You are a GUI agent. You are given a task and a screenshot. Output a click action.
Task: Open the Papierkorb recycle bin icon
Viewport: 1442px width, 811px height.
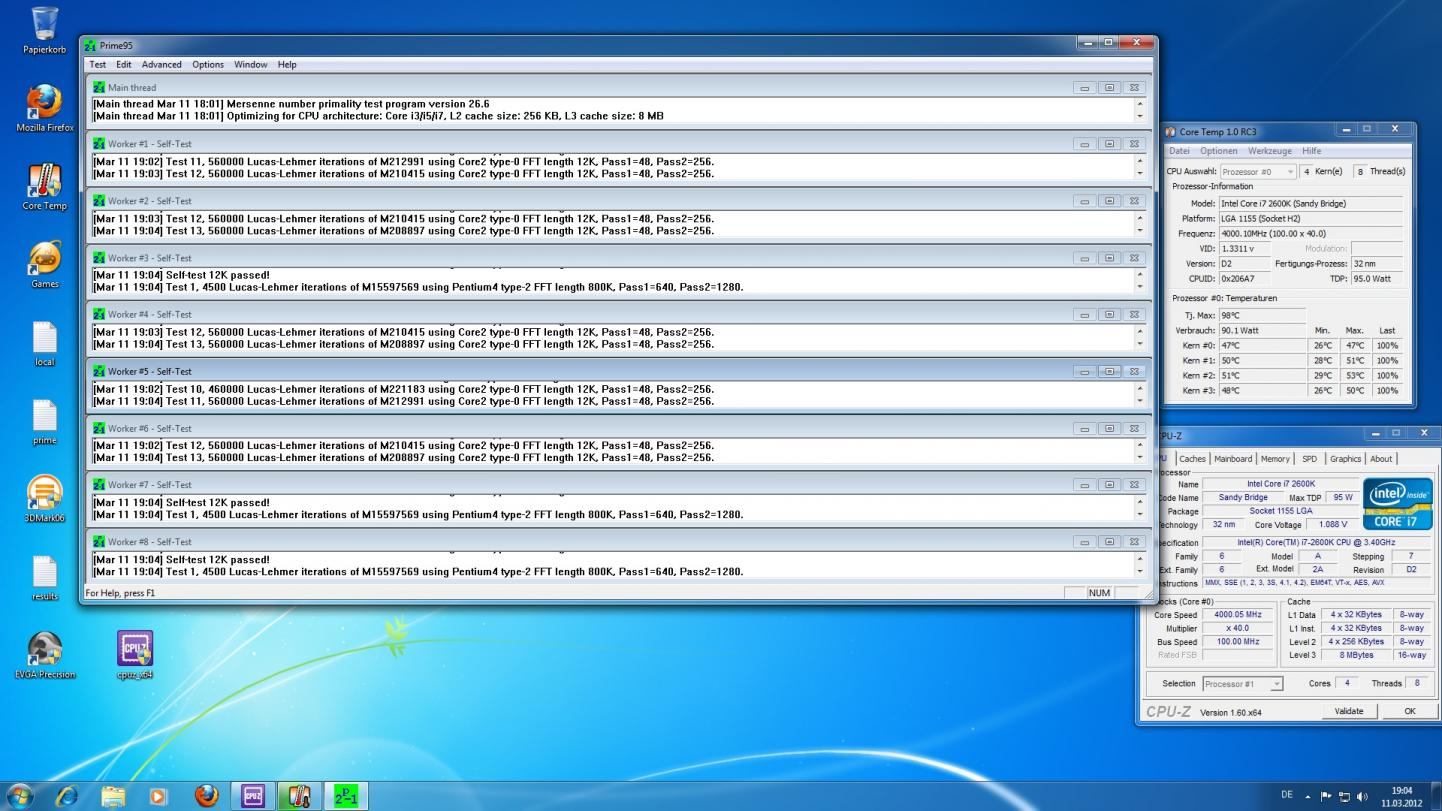(x=45, y=31)
